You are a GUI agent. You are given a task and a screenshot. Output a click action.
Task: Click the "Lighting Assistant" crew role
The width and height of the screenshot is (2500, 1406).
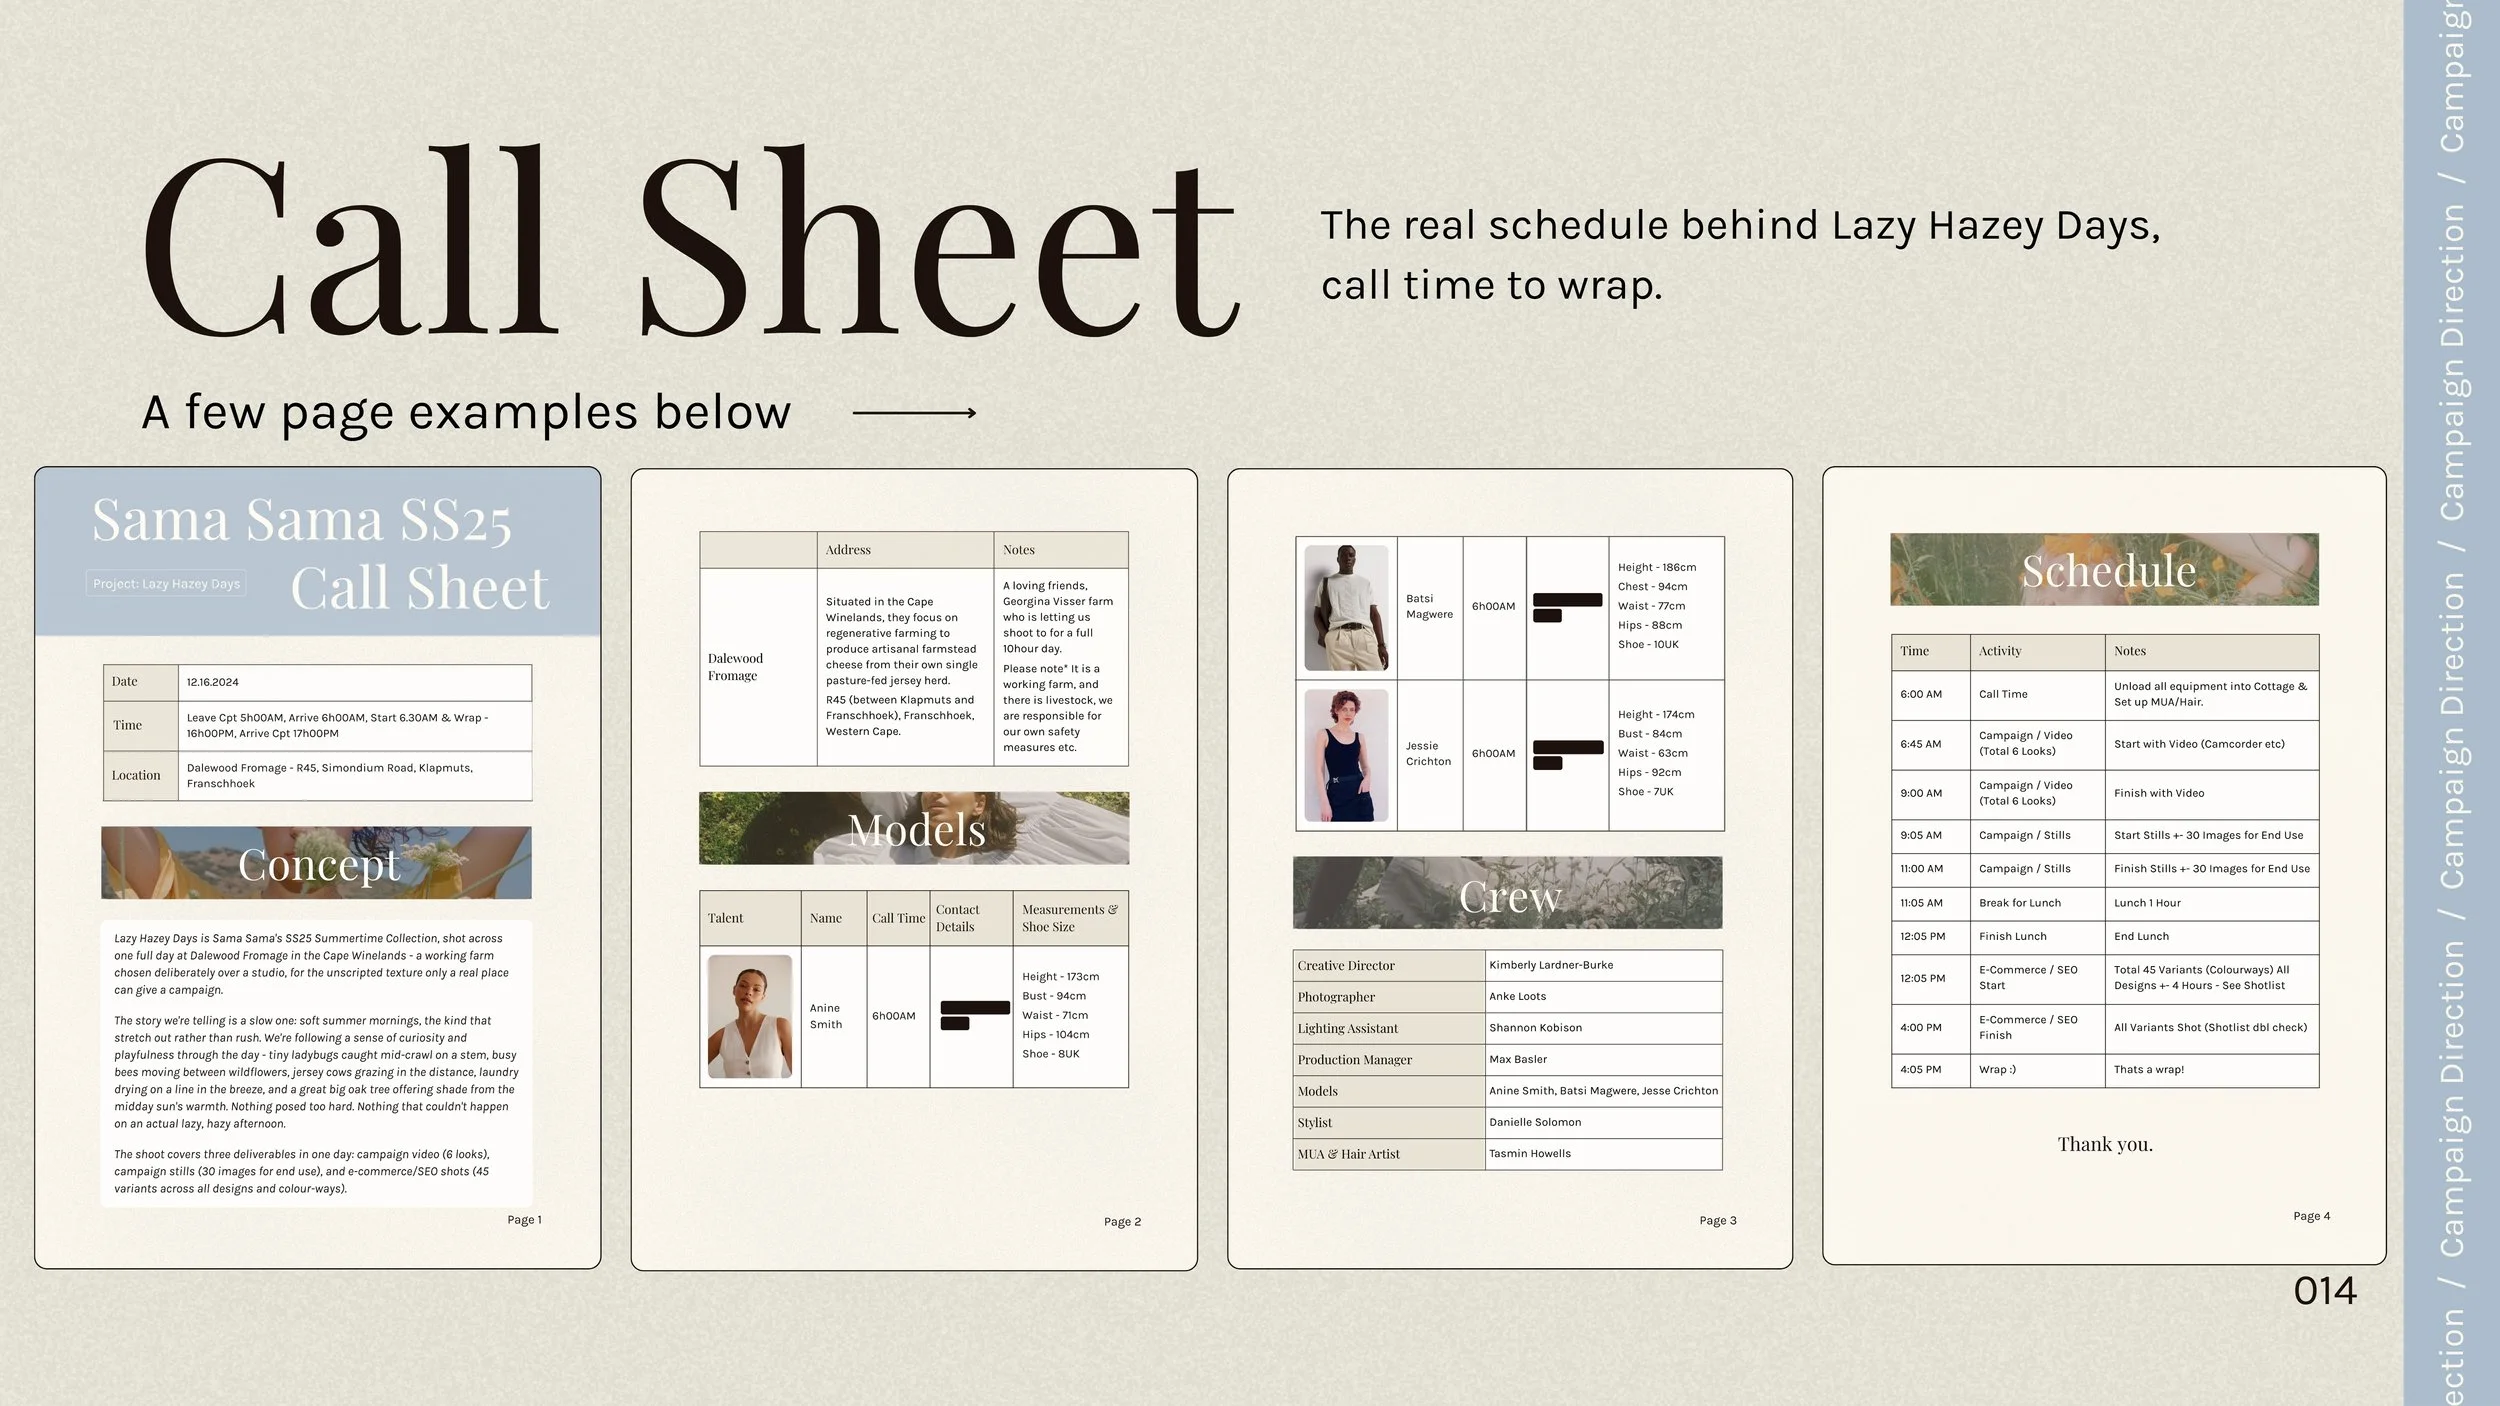[x=1348, y=1029]
